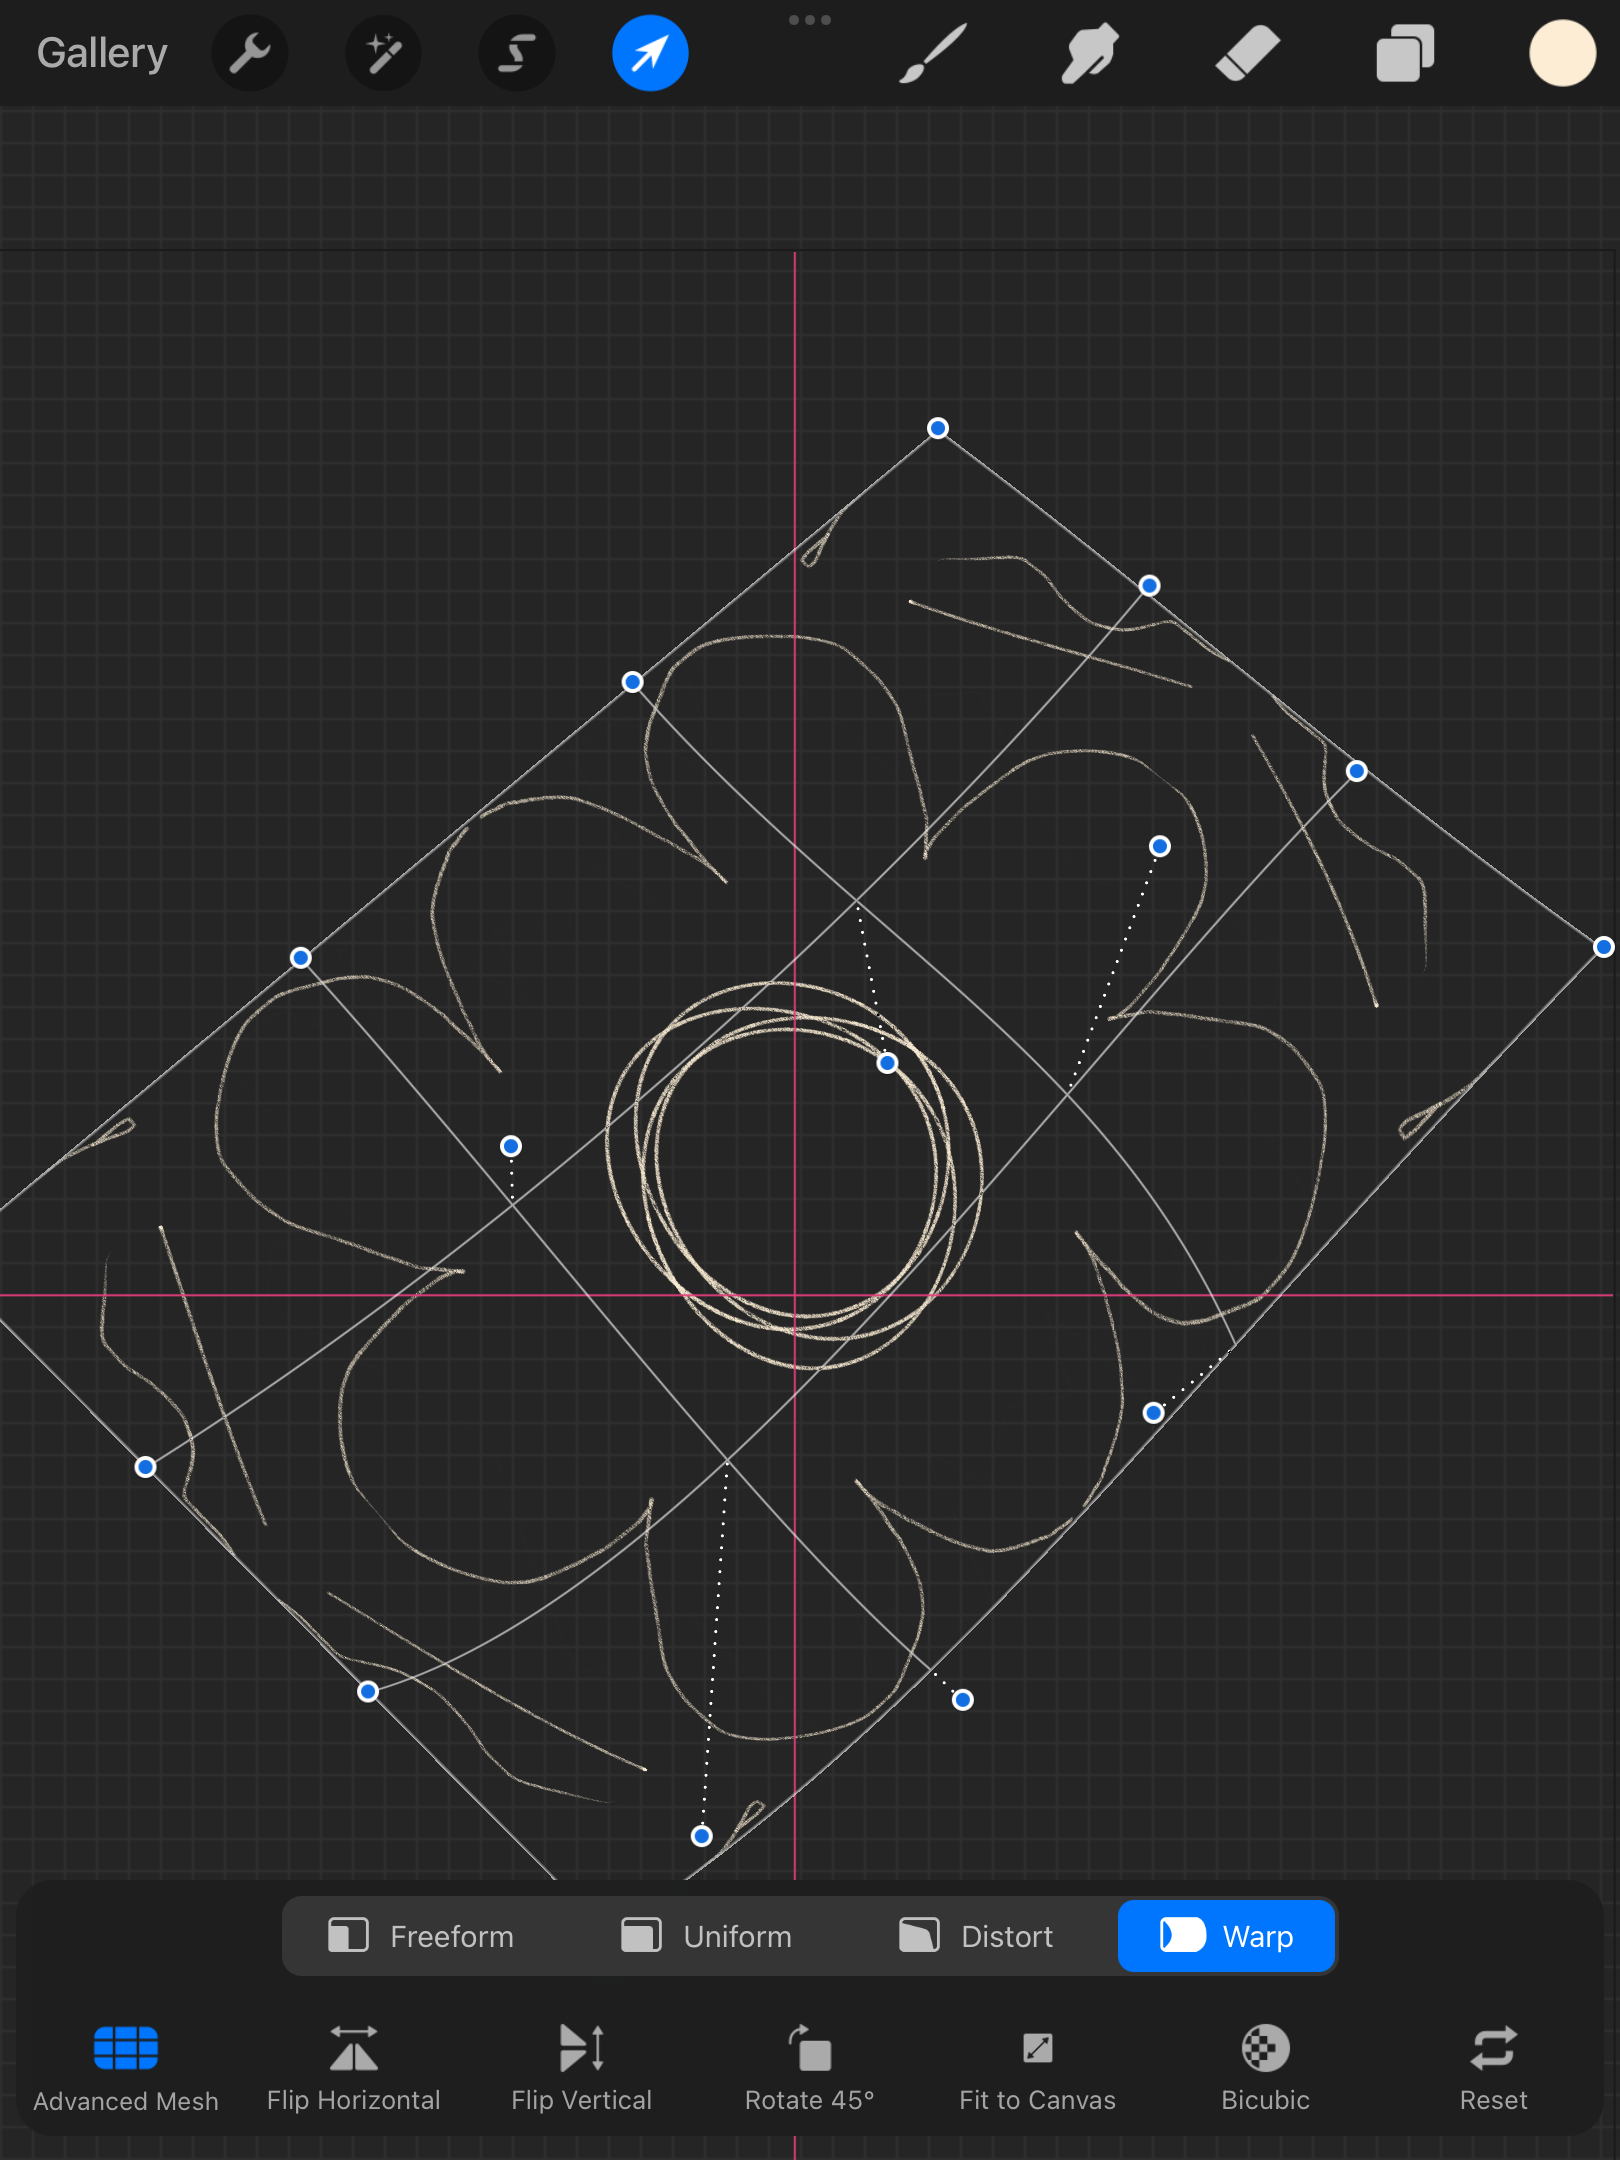Viewport: 1620px width, 2160px height.
Task: Select the Warp transform mode
Action: tap(1226, 1936)
